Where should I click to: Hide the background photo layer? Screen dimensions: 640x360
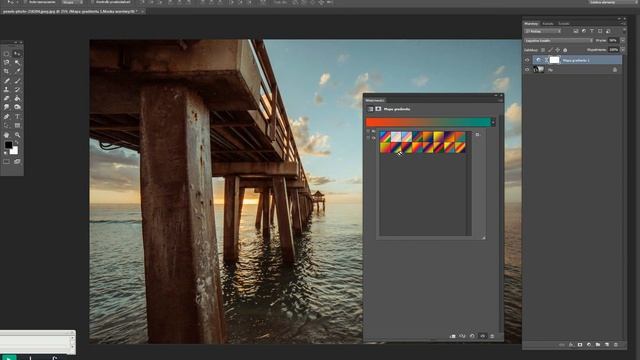[x=527, y=70]
